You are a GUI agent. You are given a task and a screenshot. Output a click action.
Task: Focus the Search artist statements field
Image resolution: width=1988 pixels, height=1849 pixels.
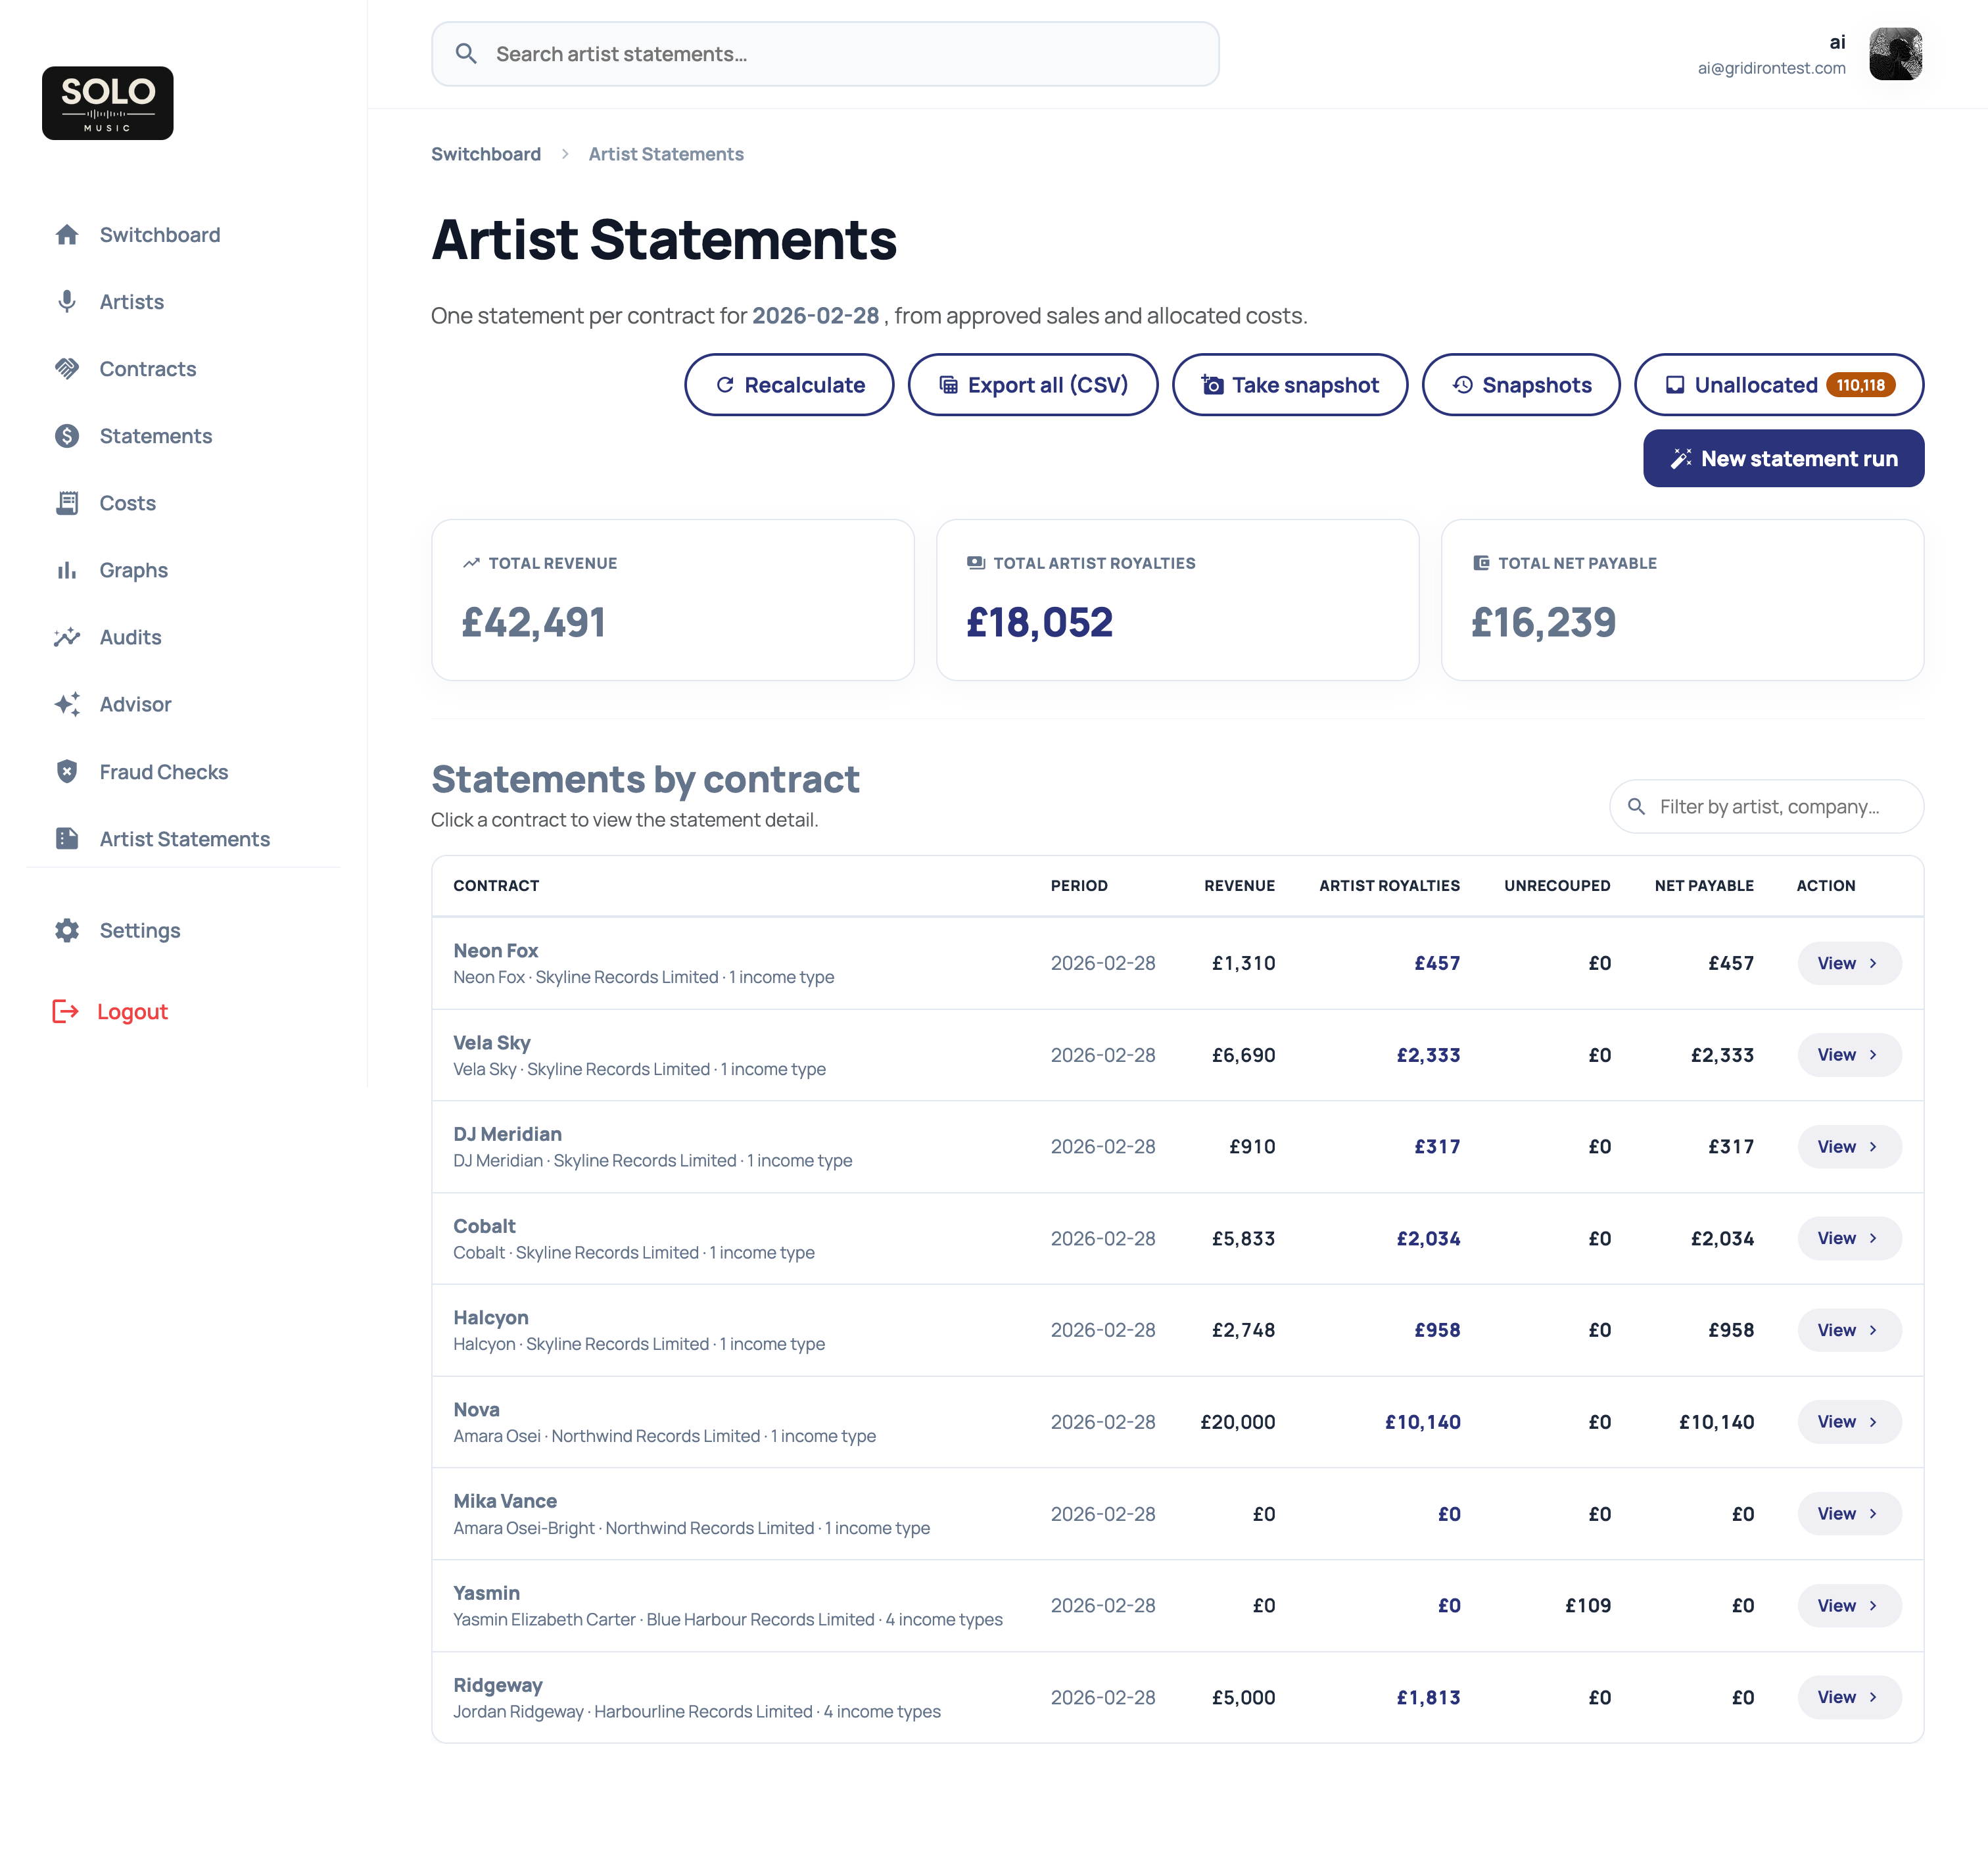pyautogui.click(x=825, y=54)
